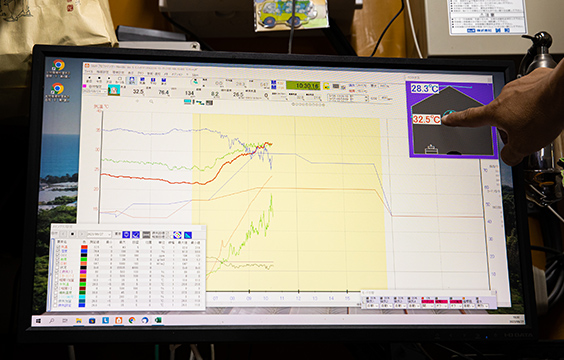Image resolution: width=564 pixels, height=360 pixels.
Task: Open the first dropdown in the bottom-right status panel
Action: pyautogui.click(x=372, y=306)
